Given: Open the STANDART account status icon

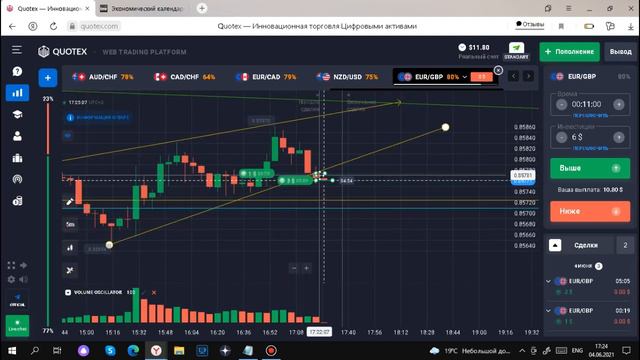Looking at the screenshot, I should click(516, 51).
